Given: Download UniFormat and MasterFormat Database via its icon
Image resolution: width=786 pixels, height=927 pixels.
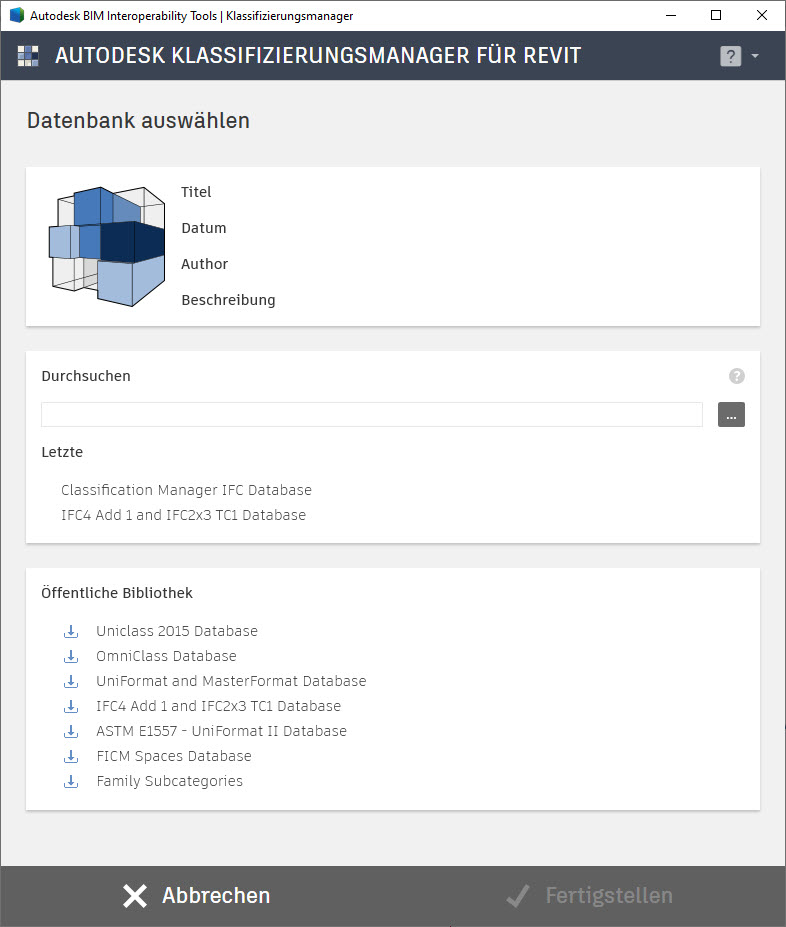Looking at the screenshot, I should (x=71, y=681).
